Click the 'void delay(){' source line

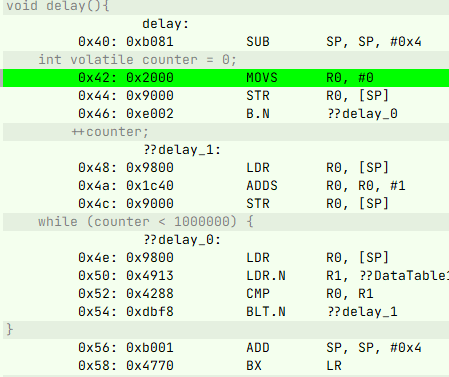point(226,7)
